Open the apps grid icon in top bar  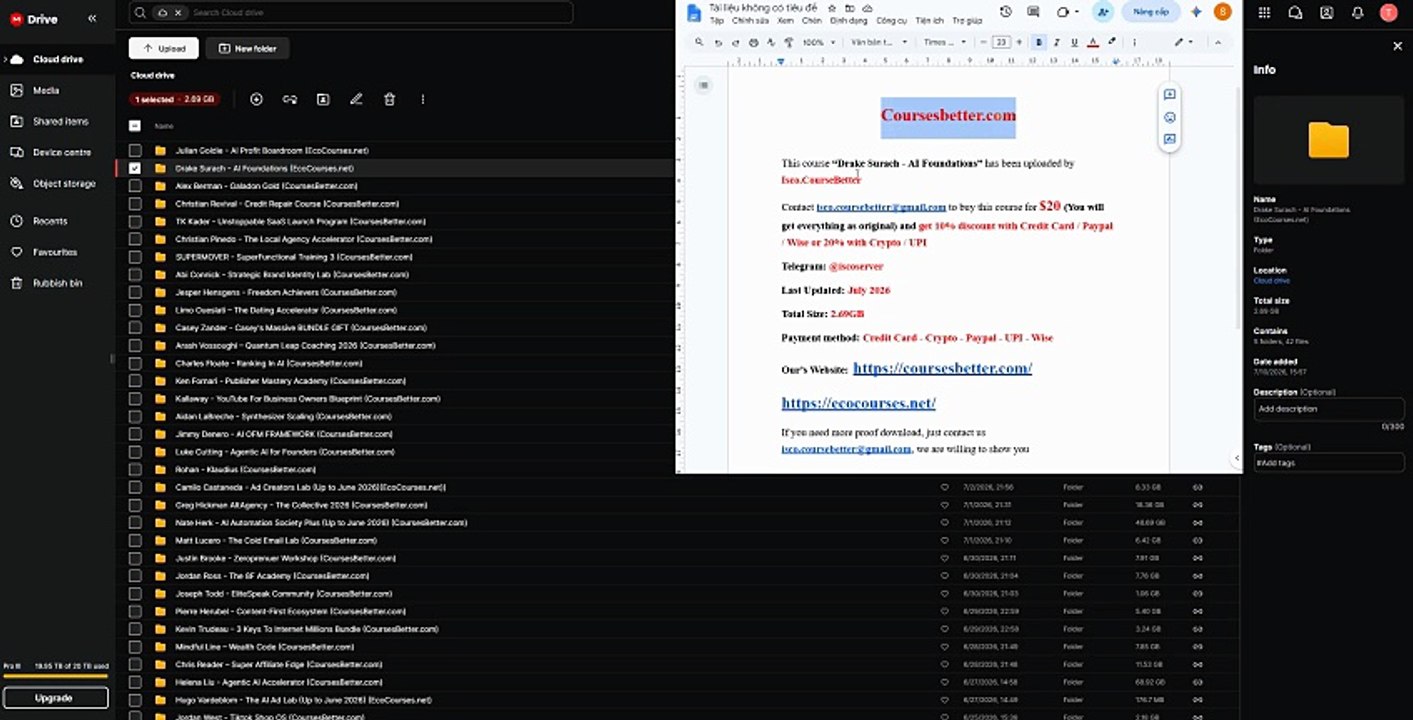coord(1264,13)
